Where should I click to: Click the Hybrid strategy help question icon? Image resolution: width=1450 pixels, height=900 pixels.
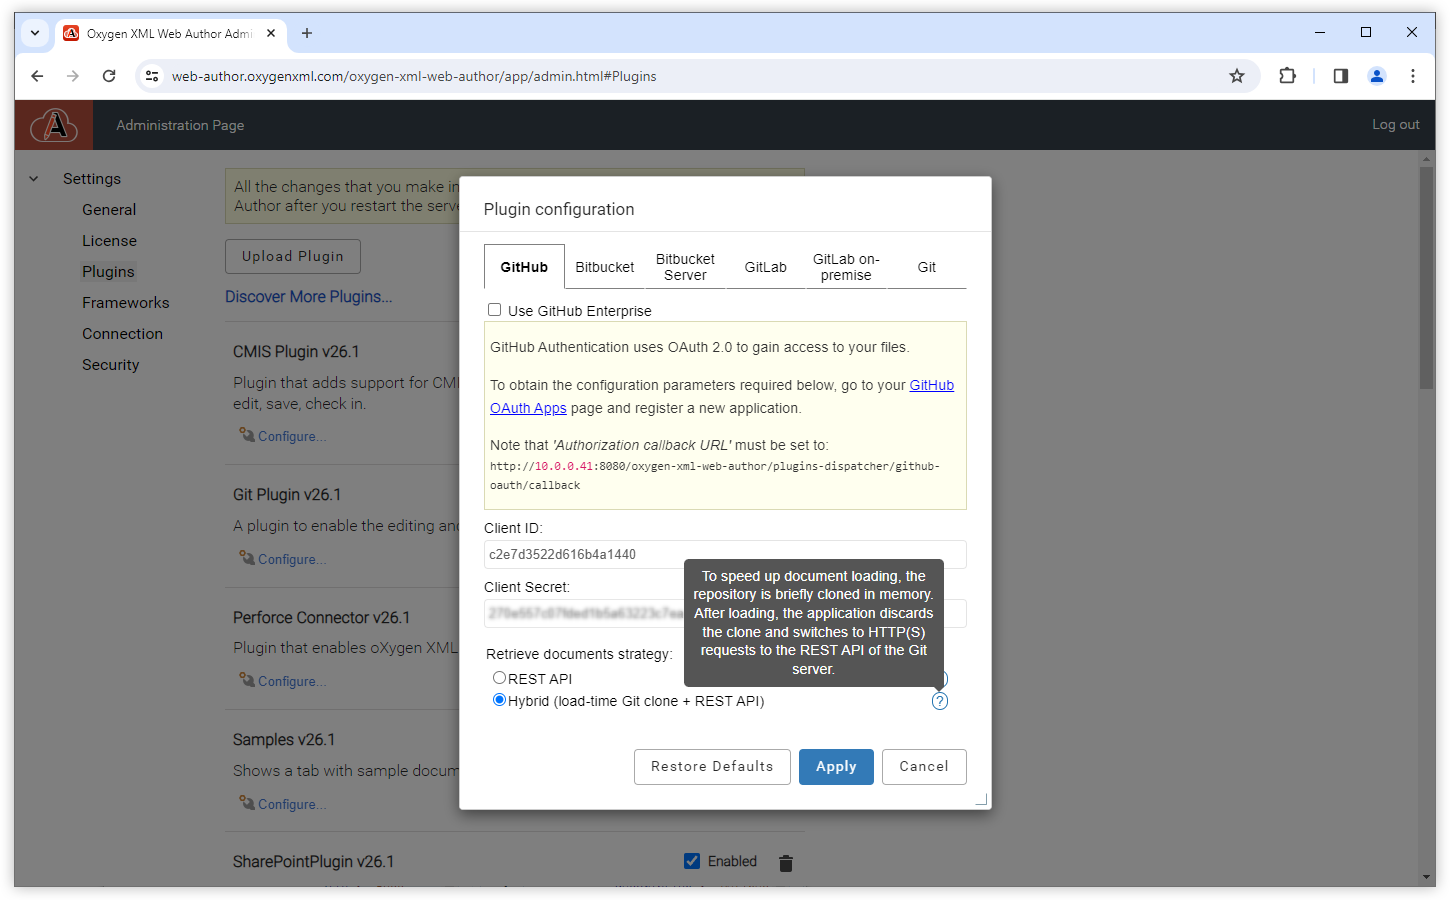[x=940, y=701]
